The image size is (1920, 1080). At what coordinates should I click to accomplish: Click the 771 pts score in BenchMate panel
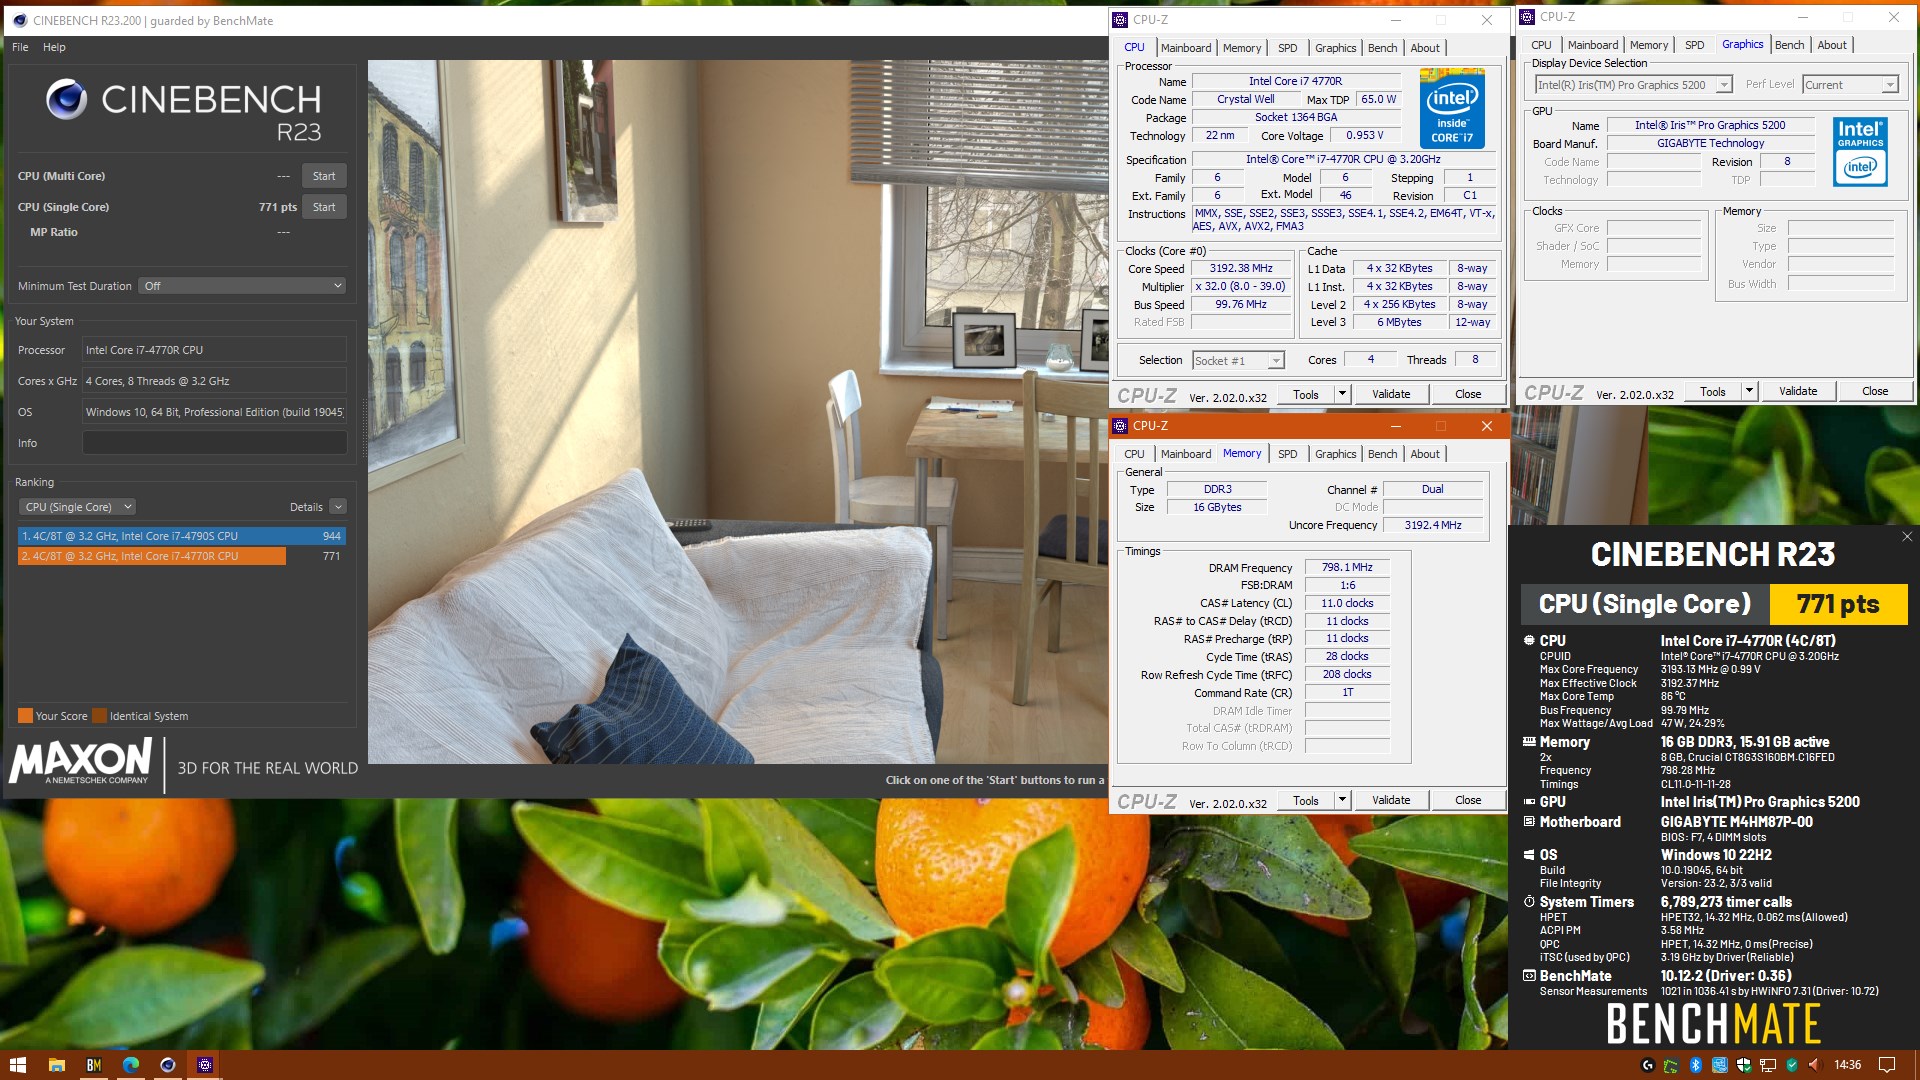click(x=1838, y=604)
